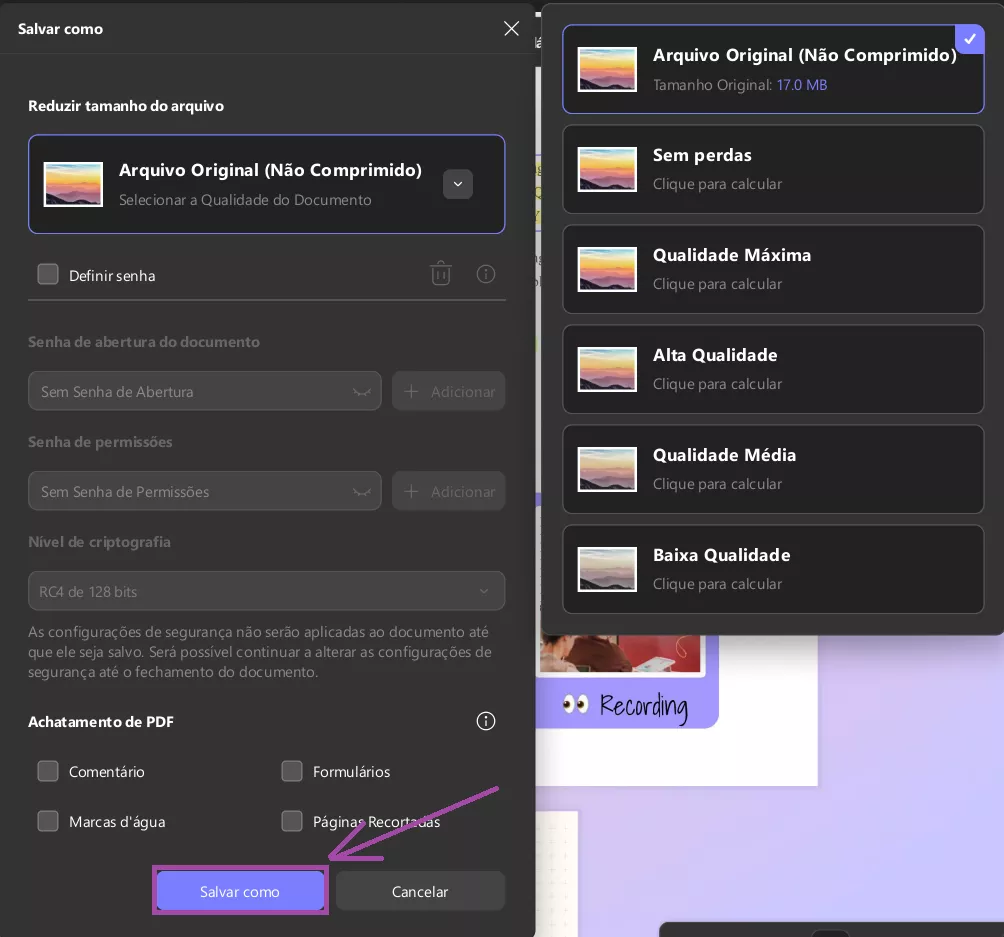
Task: Click the trash icon next to Definir senha
Action: coord(441,273)
